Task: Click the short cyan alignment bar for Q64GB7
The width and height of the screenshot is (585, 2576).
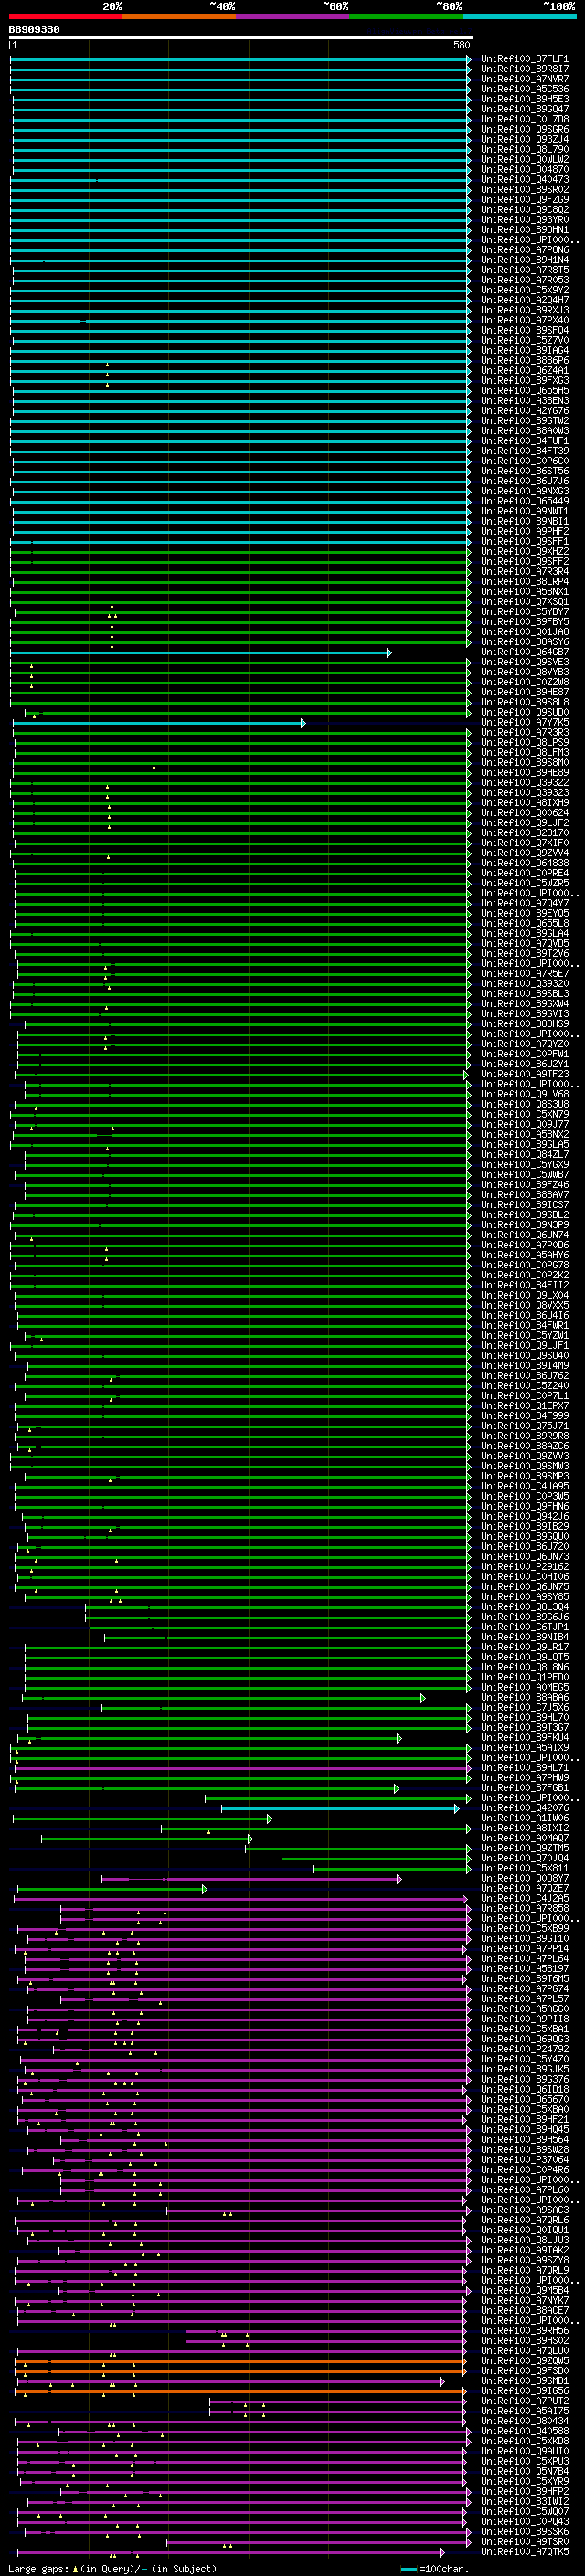Action: tap(201, 653)
